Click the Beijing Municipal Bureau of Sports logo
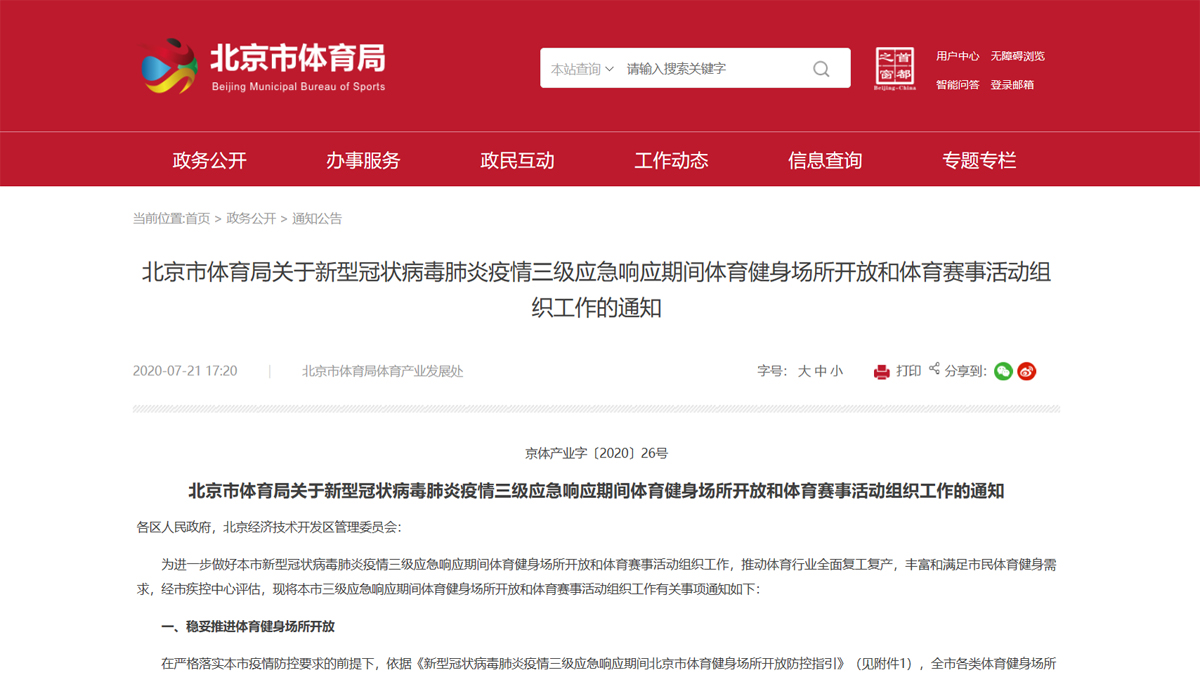The height and width of the screenshot is (675, 1200). click(x=264, y=66)
